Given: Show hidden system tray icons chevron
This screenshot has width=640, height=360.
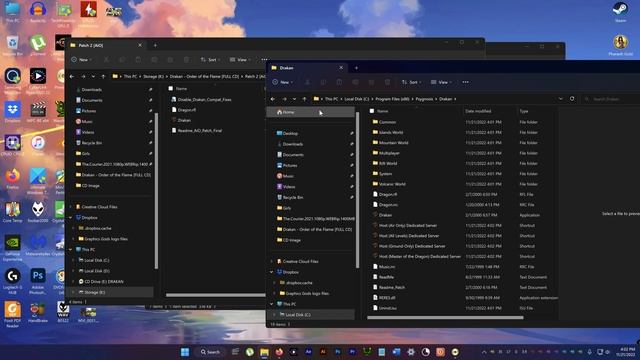Looking at the screenshot, I should click(484, 352).
